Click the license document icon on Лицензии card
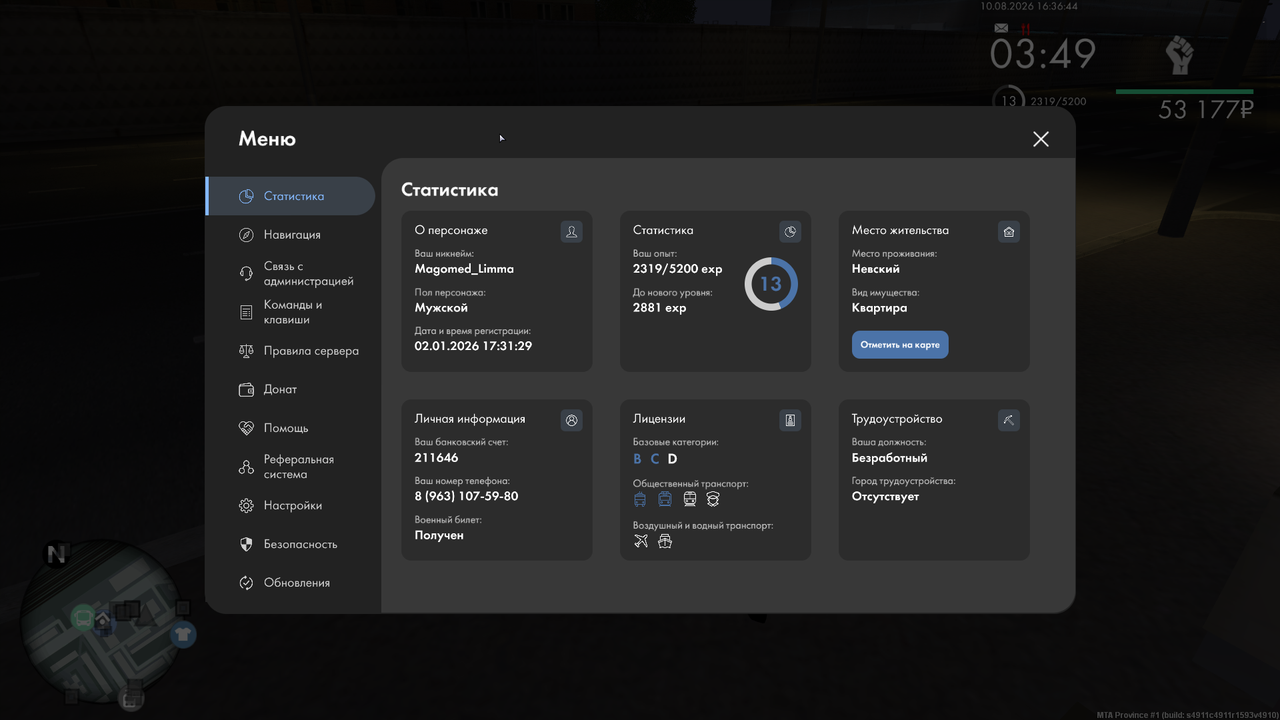The width and height of the screenshot is (1280, 720). pyautogui.click(x=790, y=421)
